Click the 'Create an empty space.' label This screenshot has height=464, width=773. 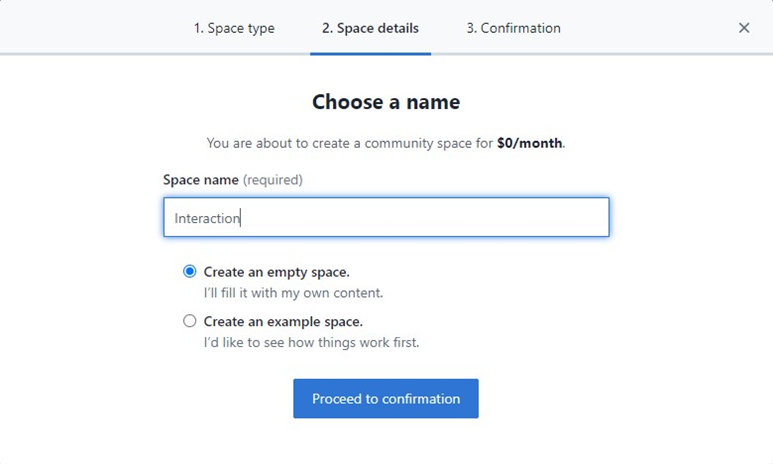pos(276,272)
